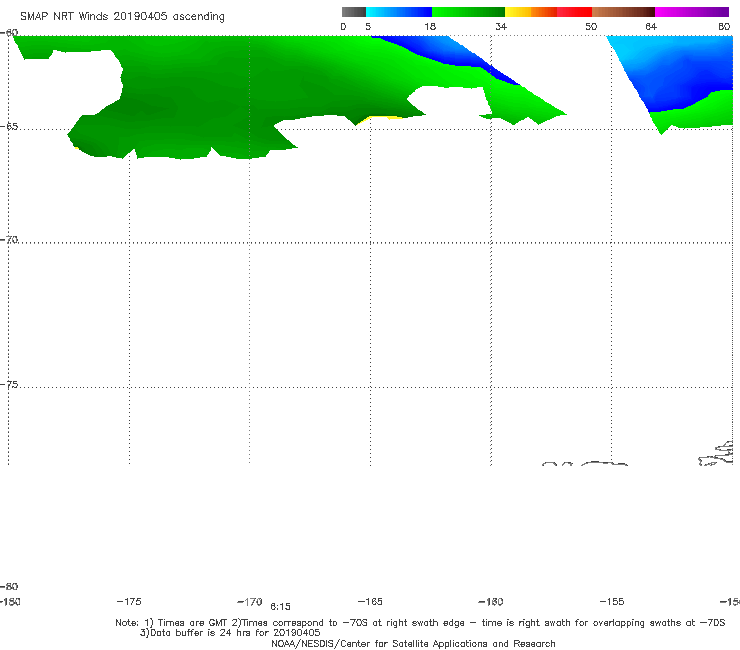Click the latitude axis label '-75'
Image resolution: width=740 pixels, height=650 pixels.
[9, 385]
